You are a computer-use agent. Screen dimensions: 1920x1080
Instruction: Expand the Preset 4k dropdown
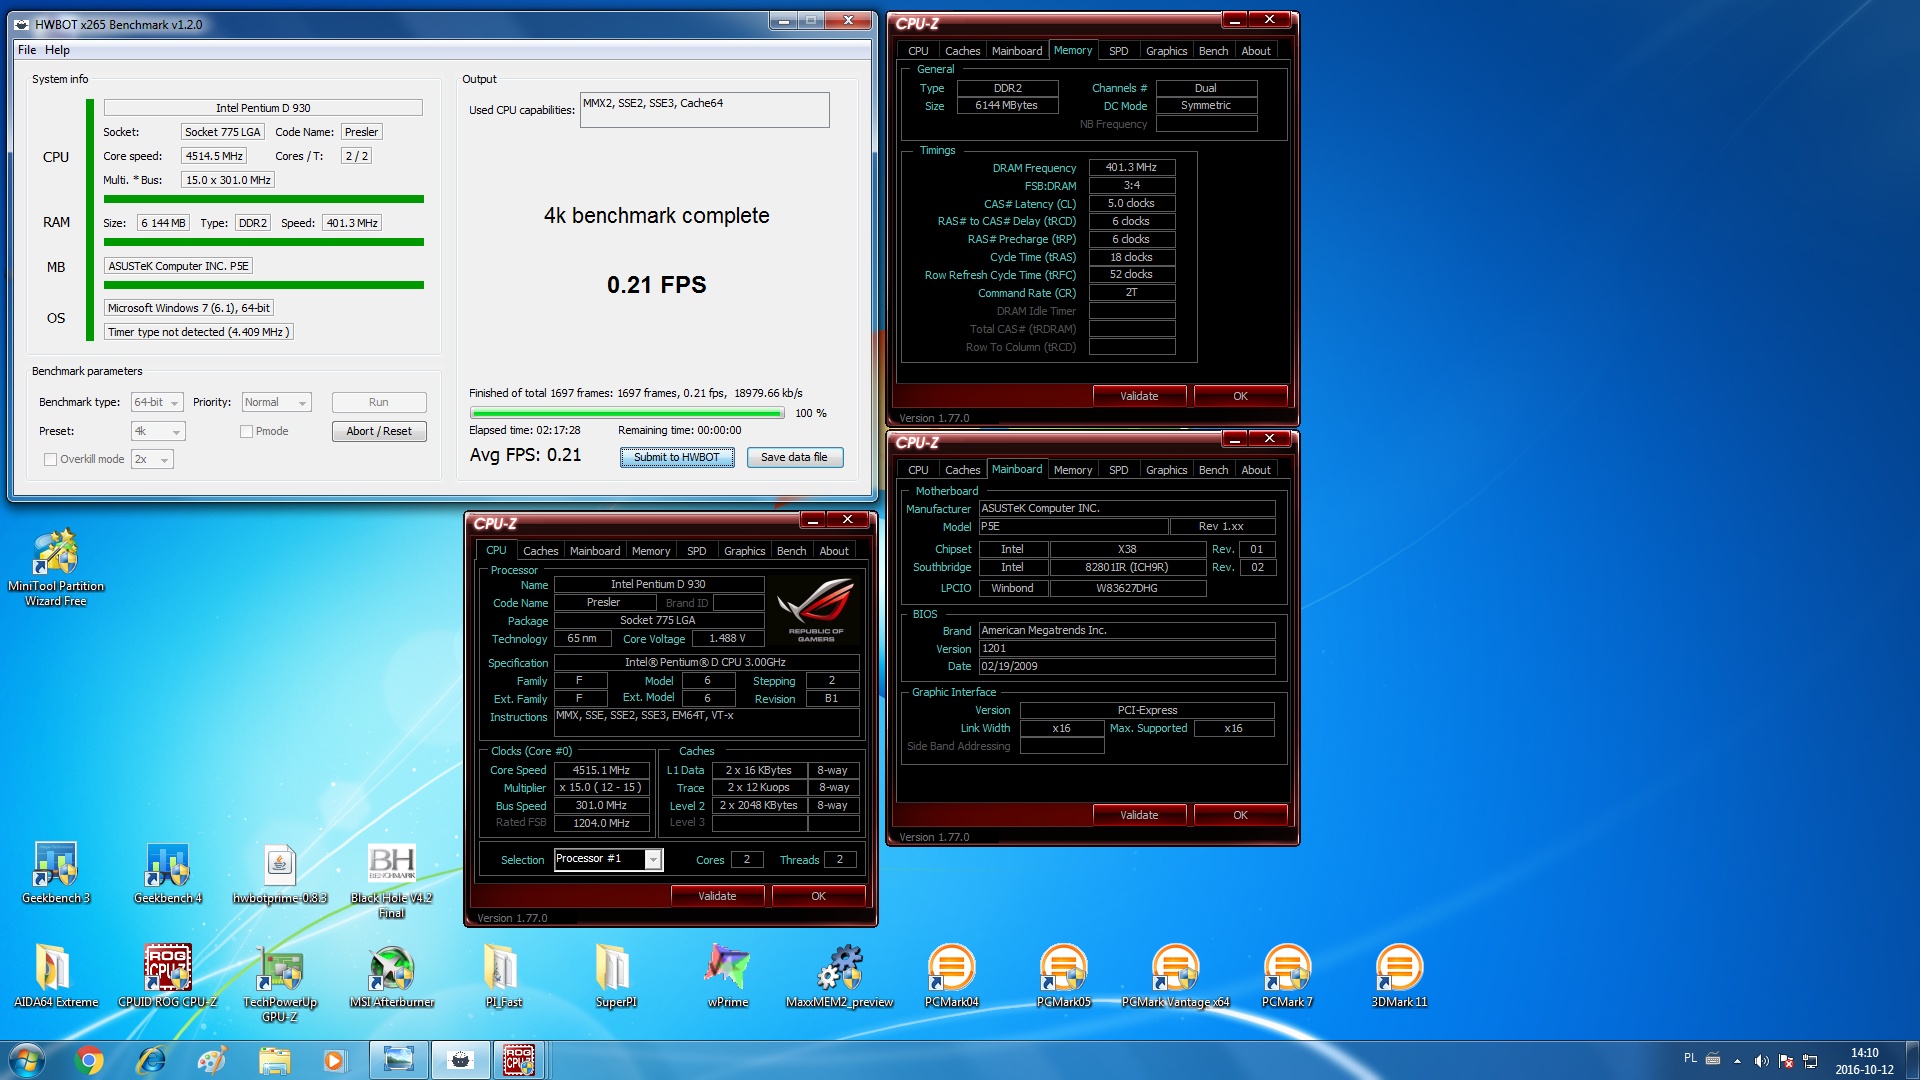158,431
